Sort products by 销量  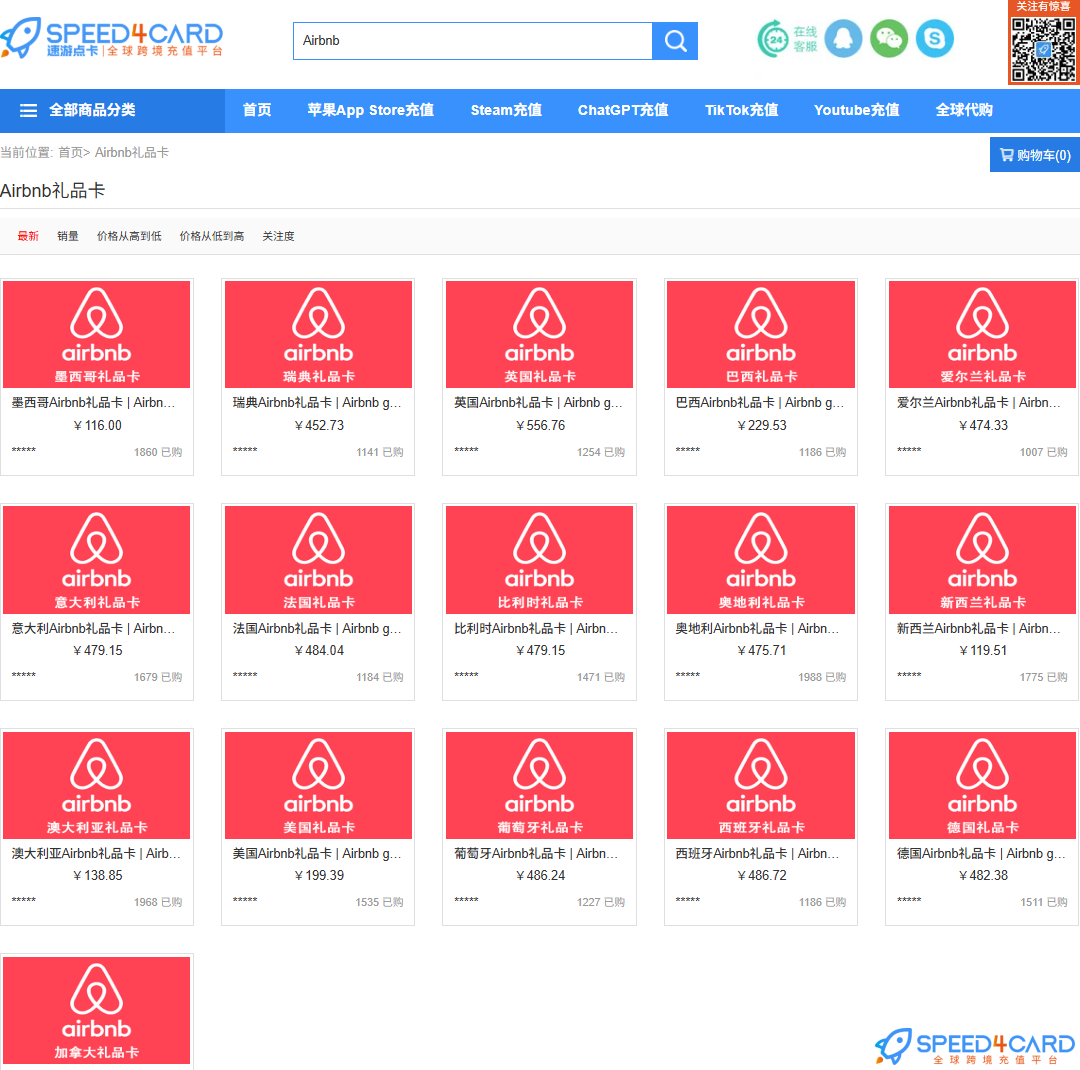point(68,236)
